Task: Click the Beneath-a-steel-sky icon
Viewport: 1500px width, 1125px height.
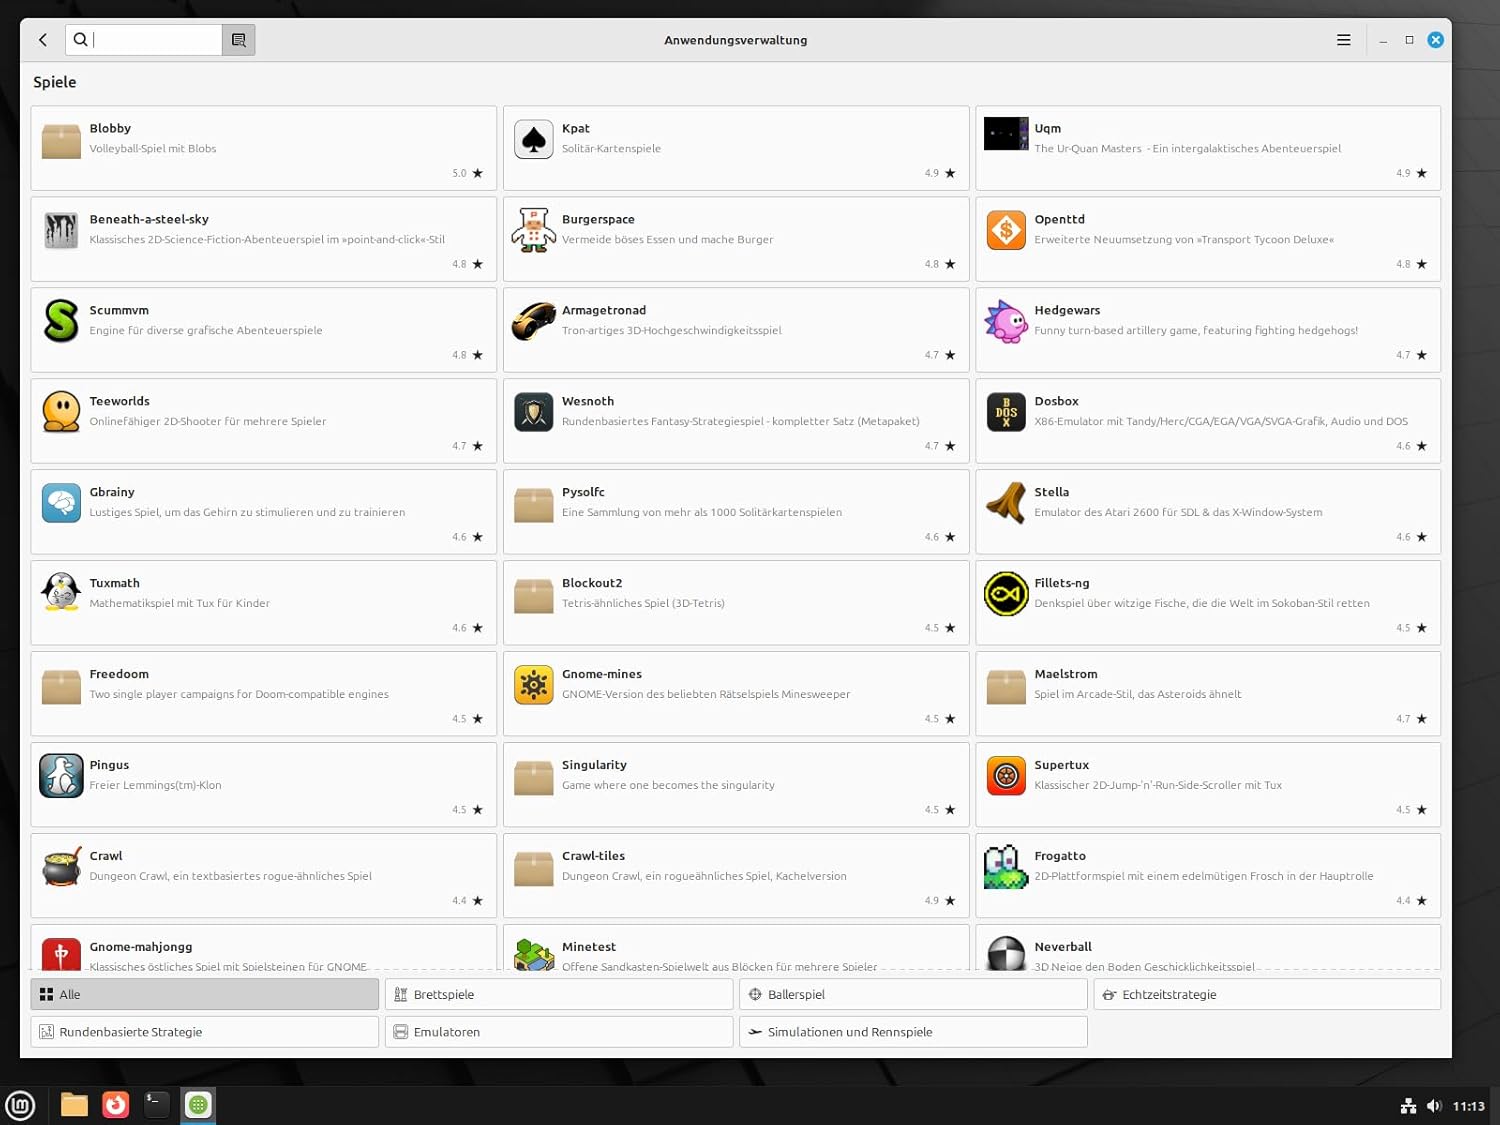Action: (61, 230)
